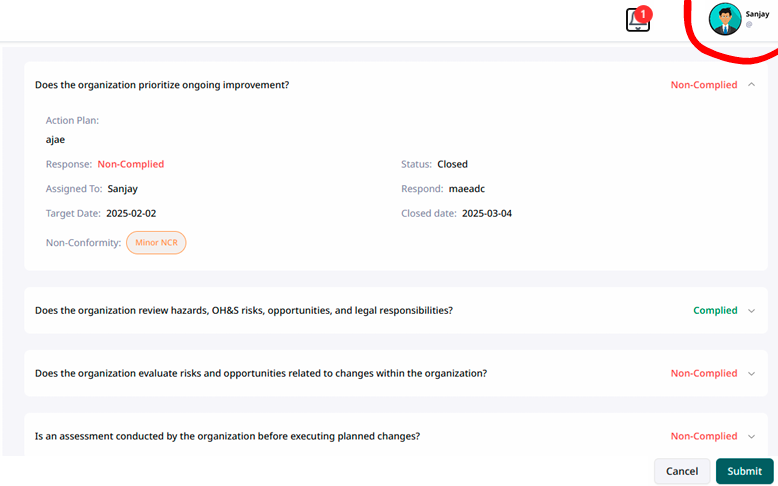This screenshot has height=486, width=778.
Task: Open the assessment before planned changes question
Action: click(x=227, y=437)
